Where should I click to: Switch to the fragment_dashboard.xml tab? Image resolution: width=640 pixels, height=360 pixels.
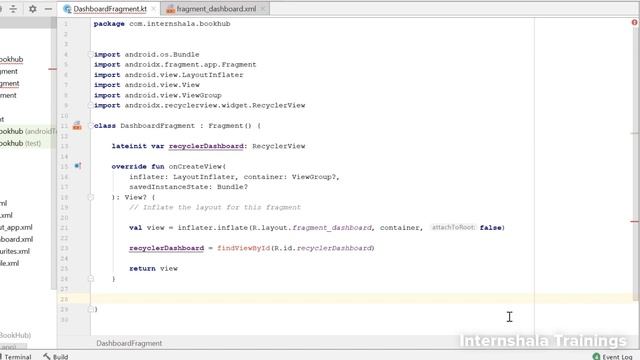click(x=216, y=9)
